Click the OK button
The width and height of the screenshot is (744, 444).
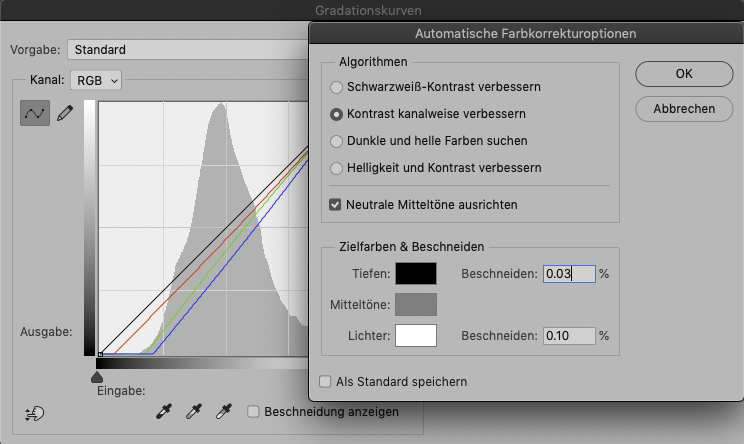[684, 73]
